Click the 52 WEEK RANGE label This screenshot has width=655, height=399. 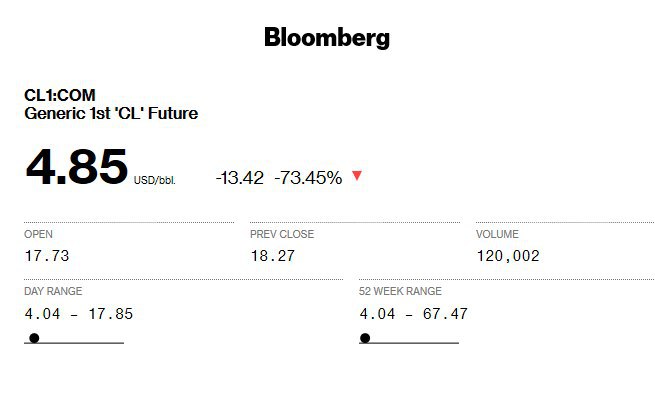coord(400,291)
